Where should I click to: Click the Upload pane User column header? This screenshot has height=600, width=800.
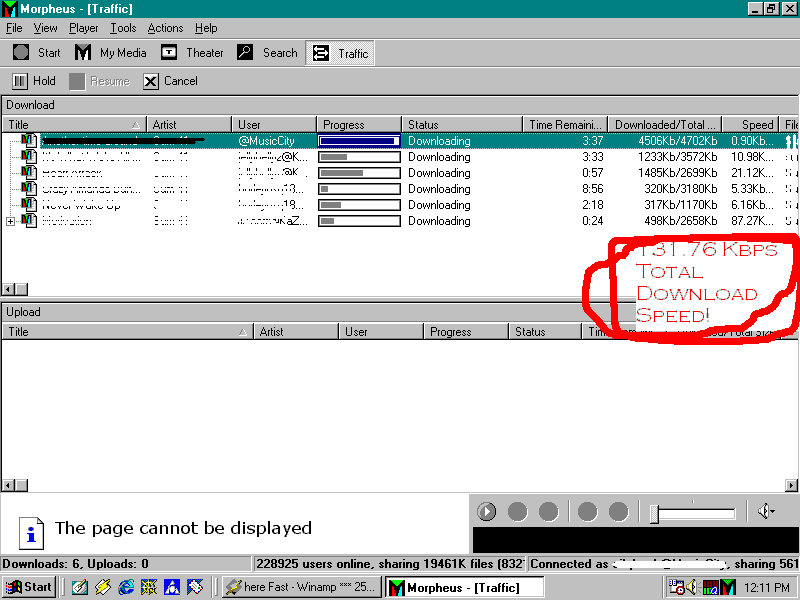[x=382, y=332]
